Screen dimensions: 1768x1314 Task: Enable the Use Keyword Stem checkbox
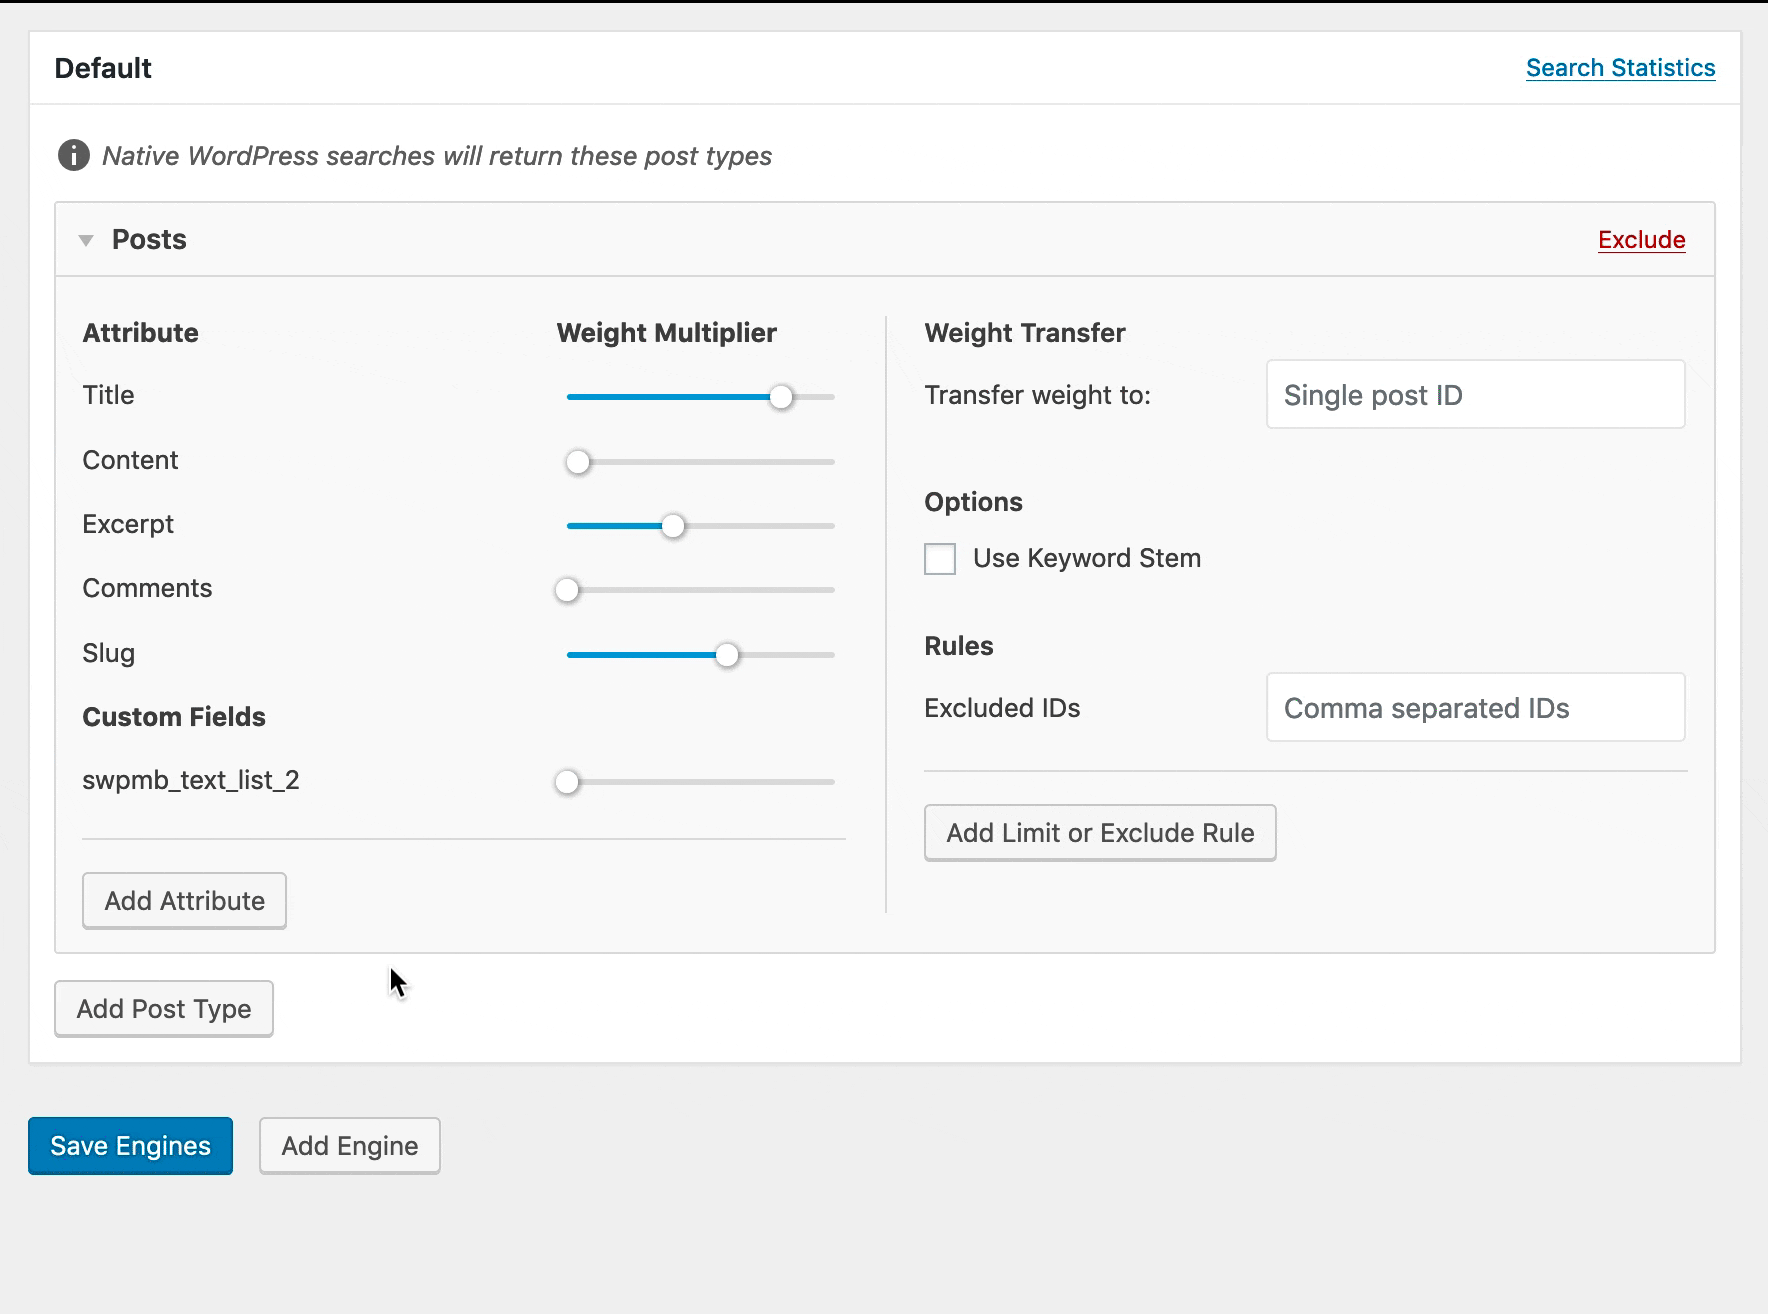(x=940, y=559)
